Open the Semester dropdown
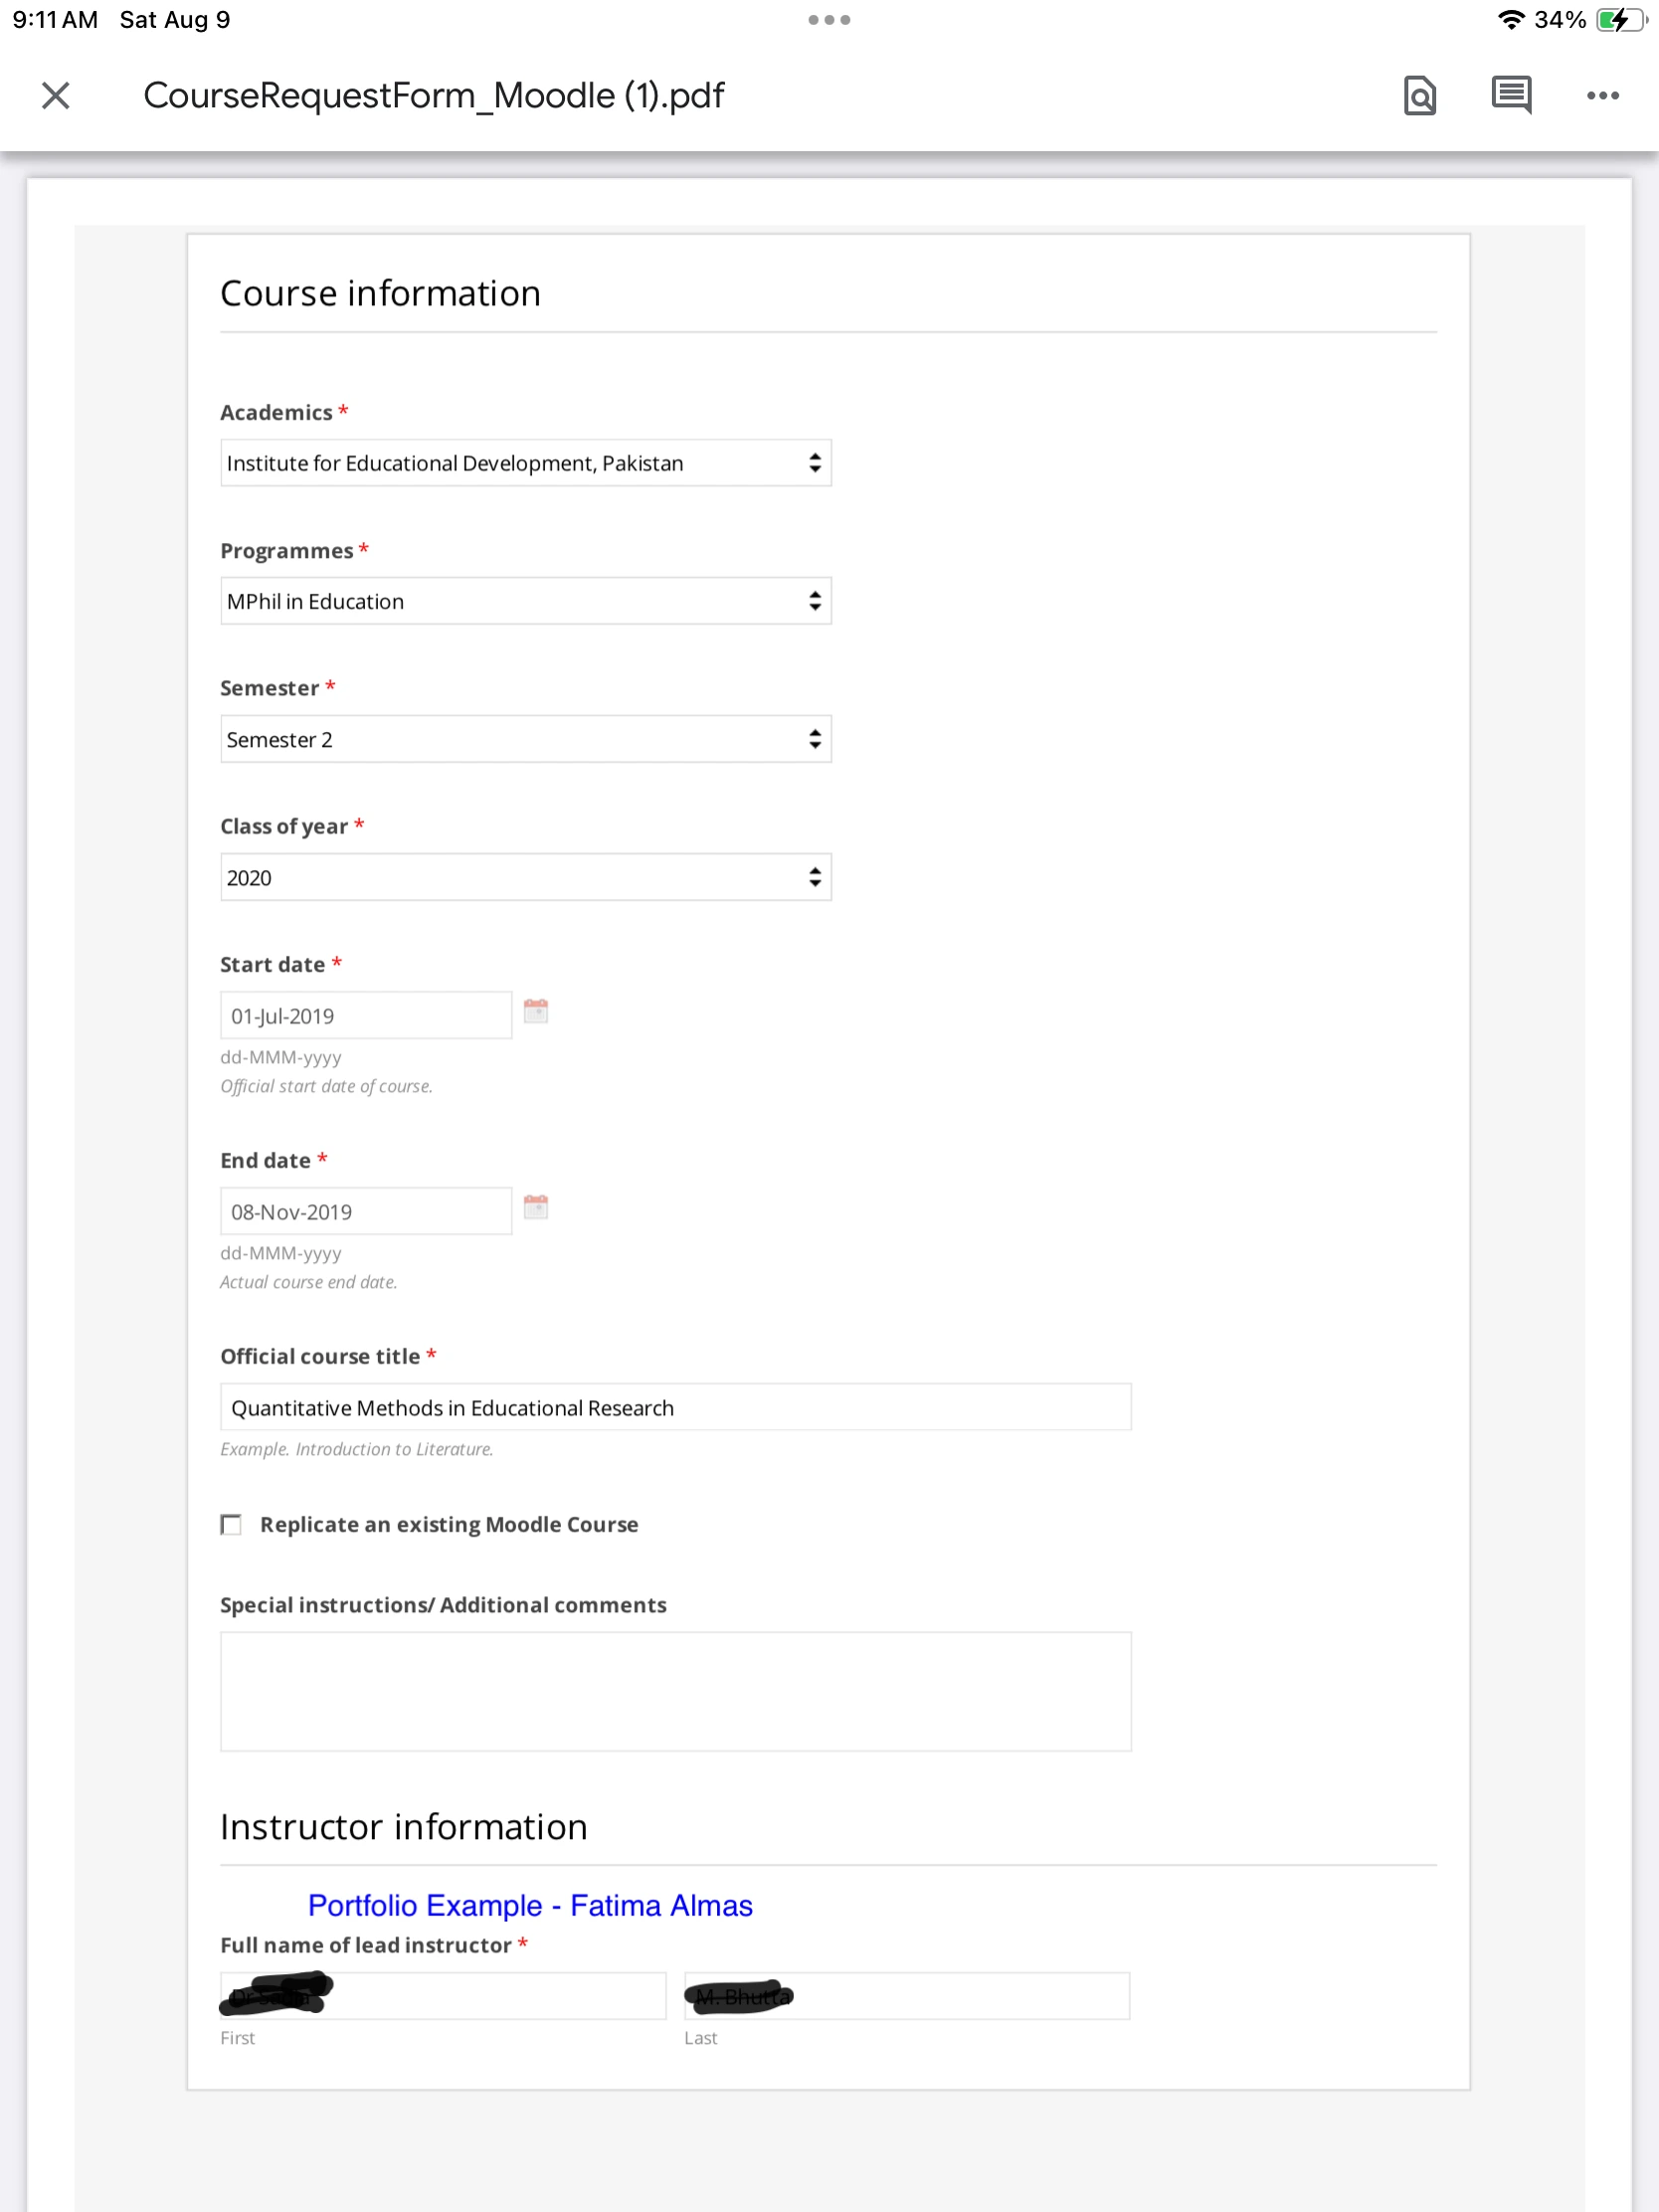This screenshot has width=1659, height=2212. (x=525, y=739)
